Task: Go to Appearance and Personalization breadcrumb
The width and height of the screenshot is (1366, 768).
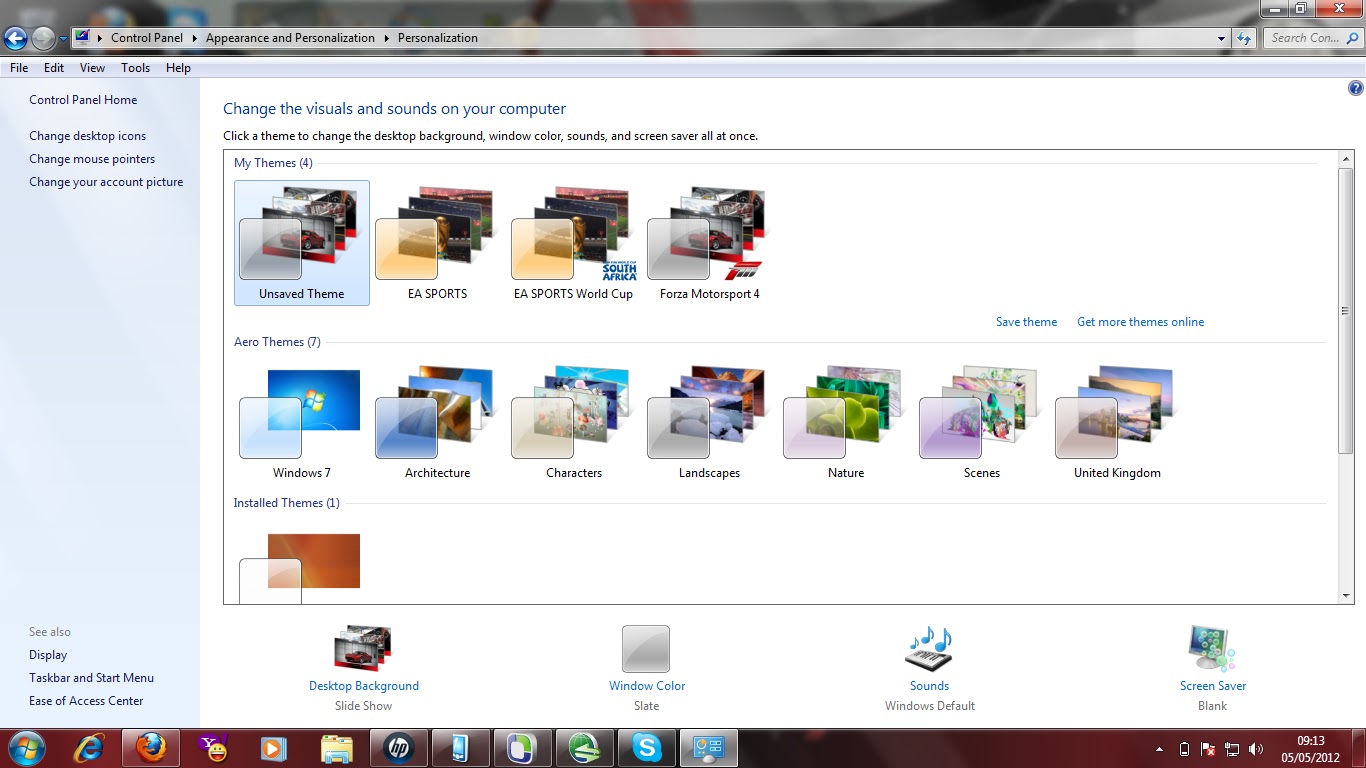Action: click(290, 38)
